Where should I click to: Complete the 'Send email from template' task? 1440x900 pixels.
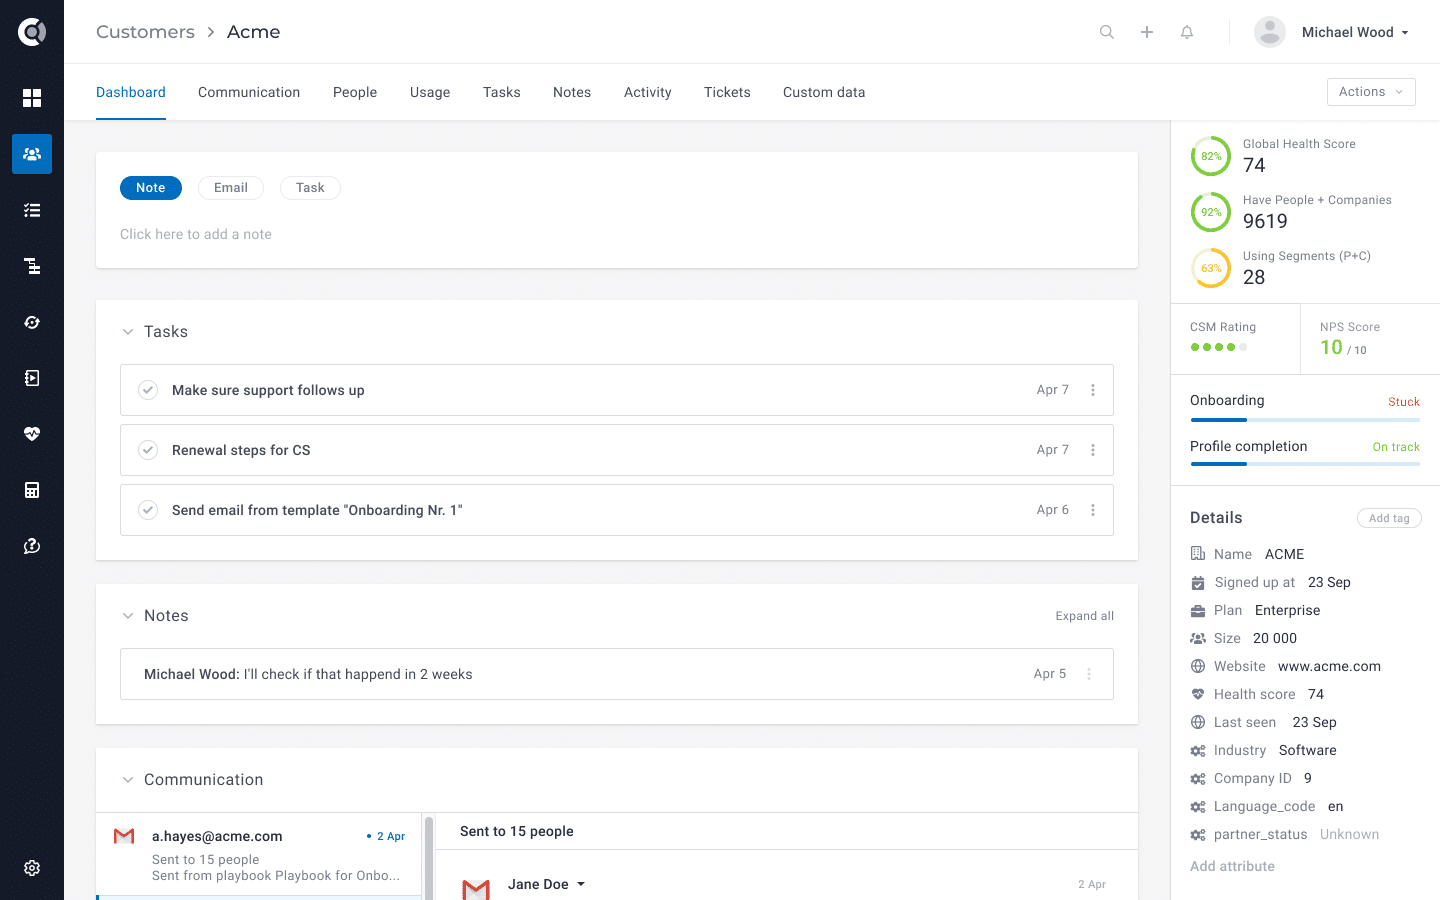(x=148, y=510)
